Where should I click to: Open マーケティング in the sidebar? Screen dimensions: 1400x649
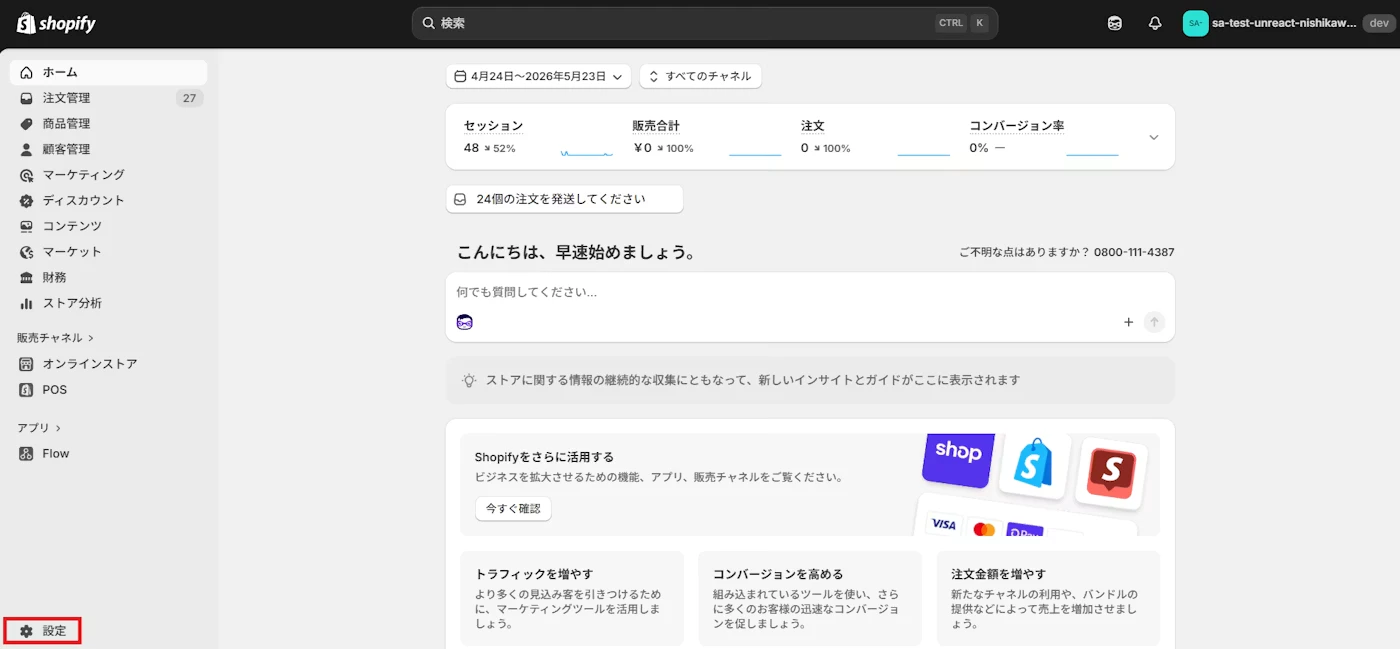coord(108,175)
